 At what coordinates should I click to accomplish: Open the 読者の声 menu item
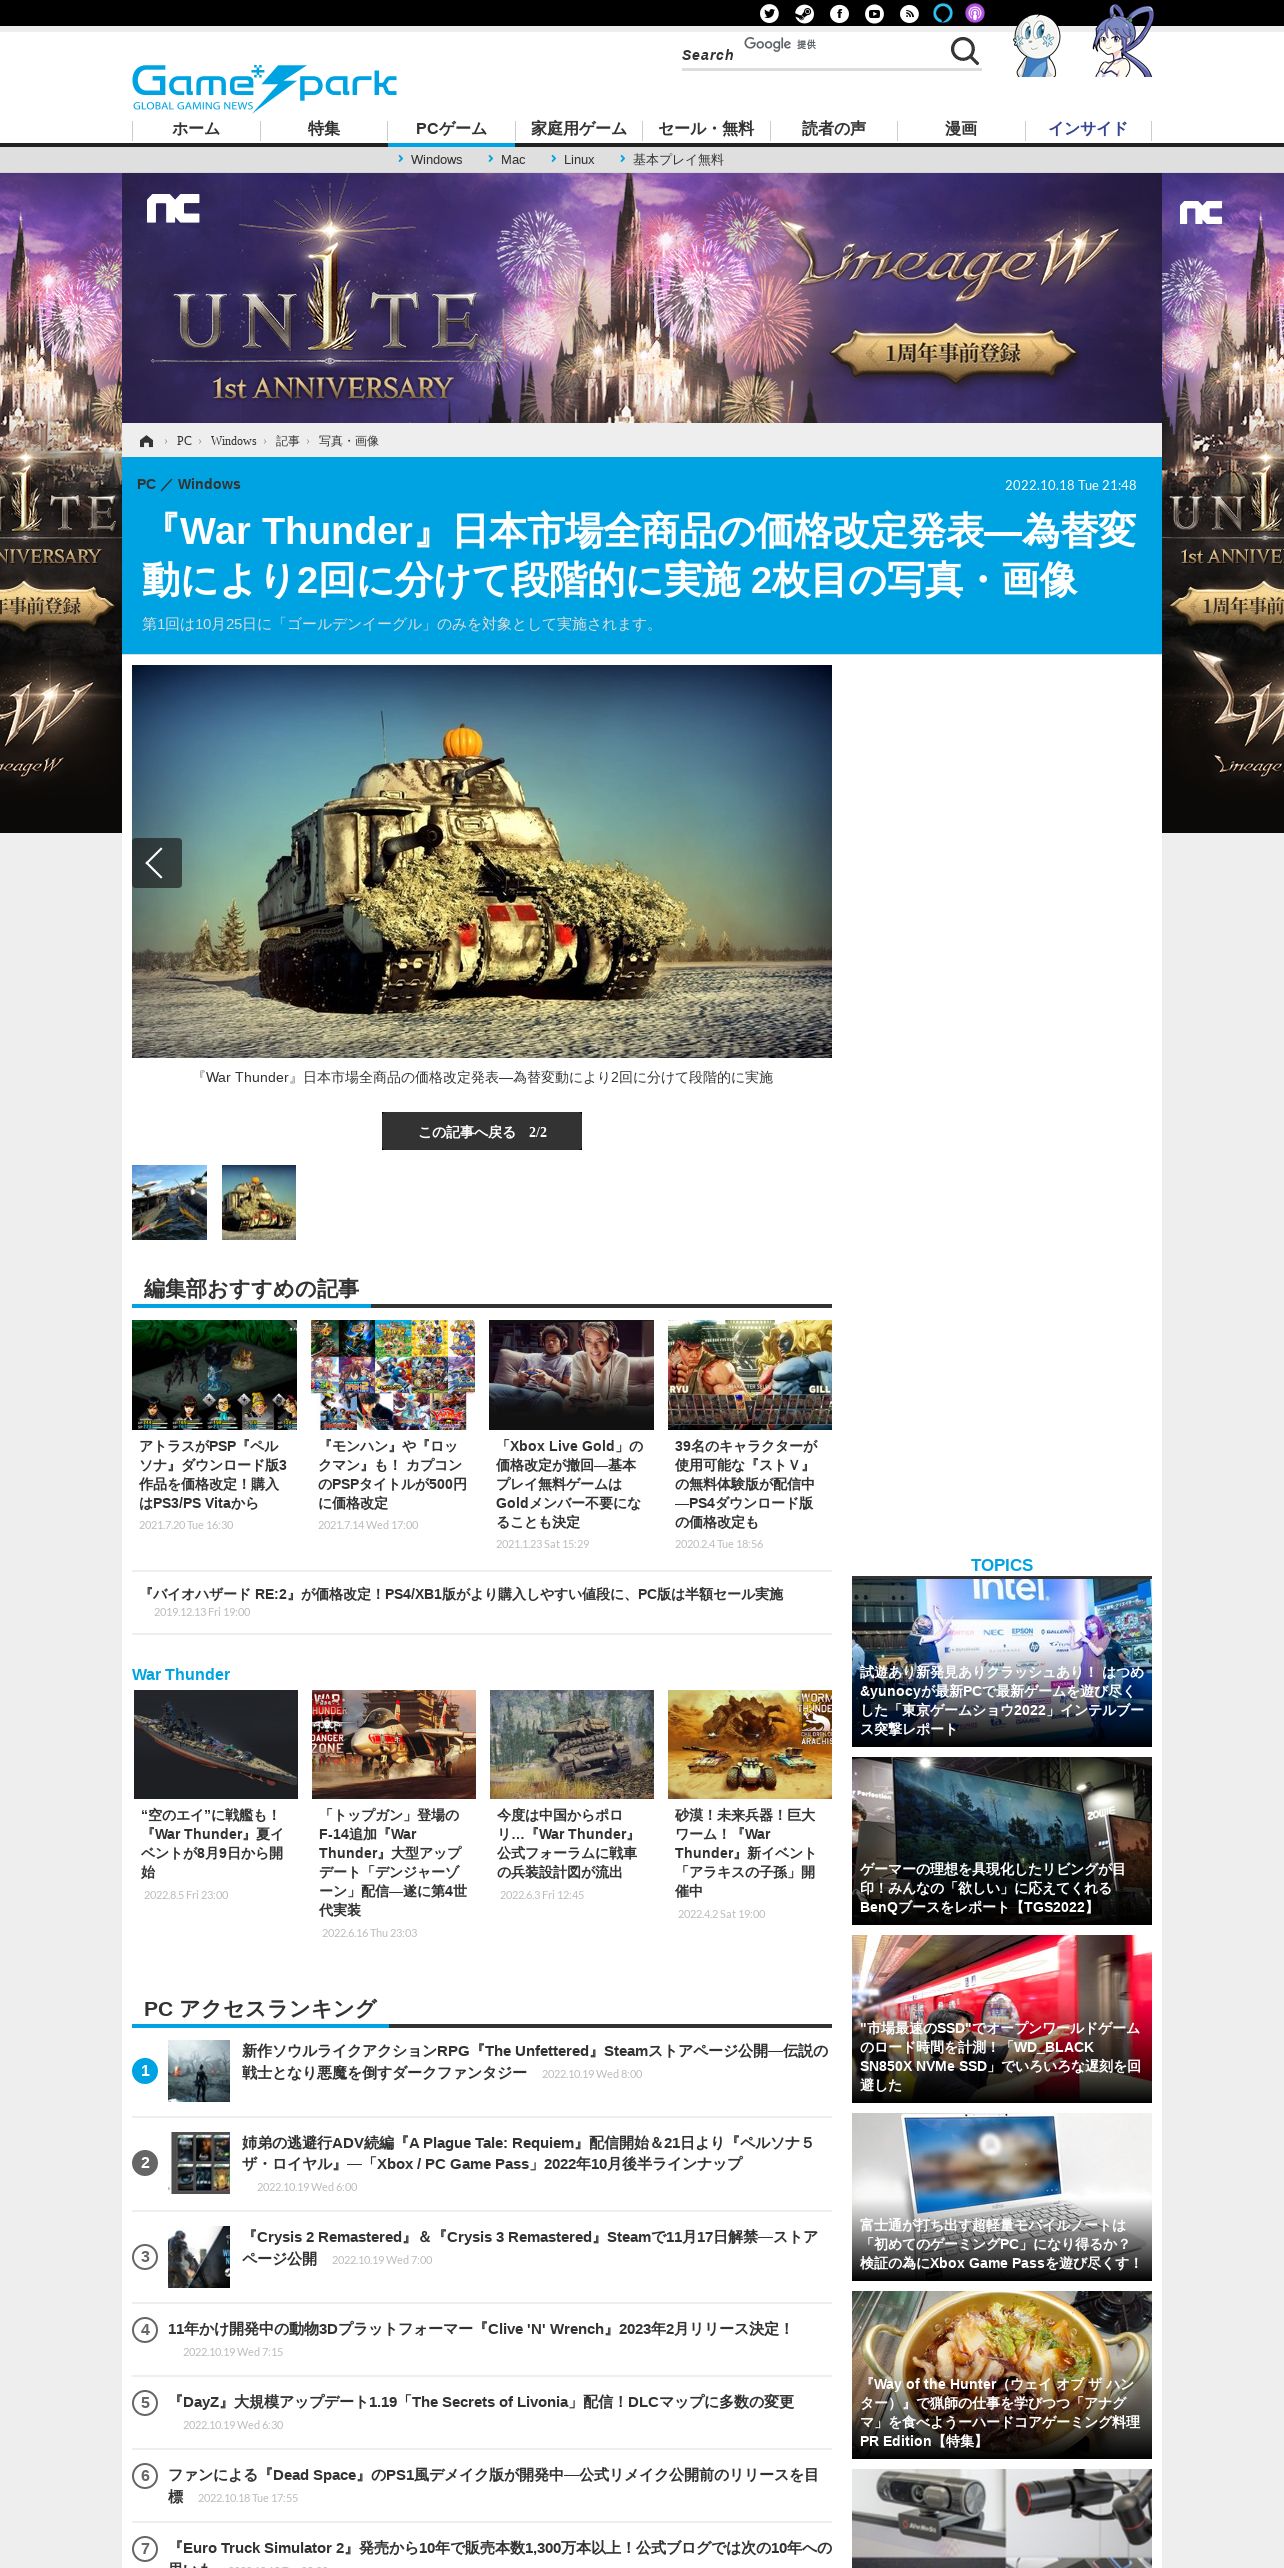click(x=834, y=129)
